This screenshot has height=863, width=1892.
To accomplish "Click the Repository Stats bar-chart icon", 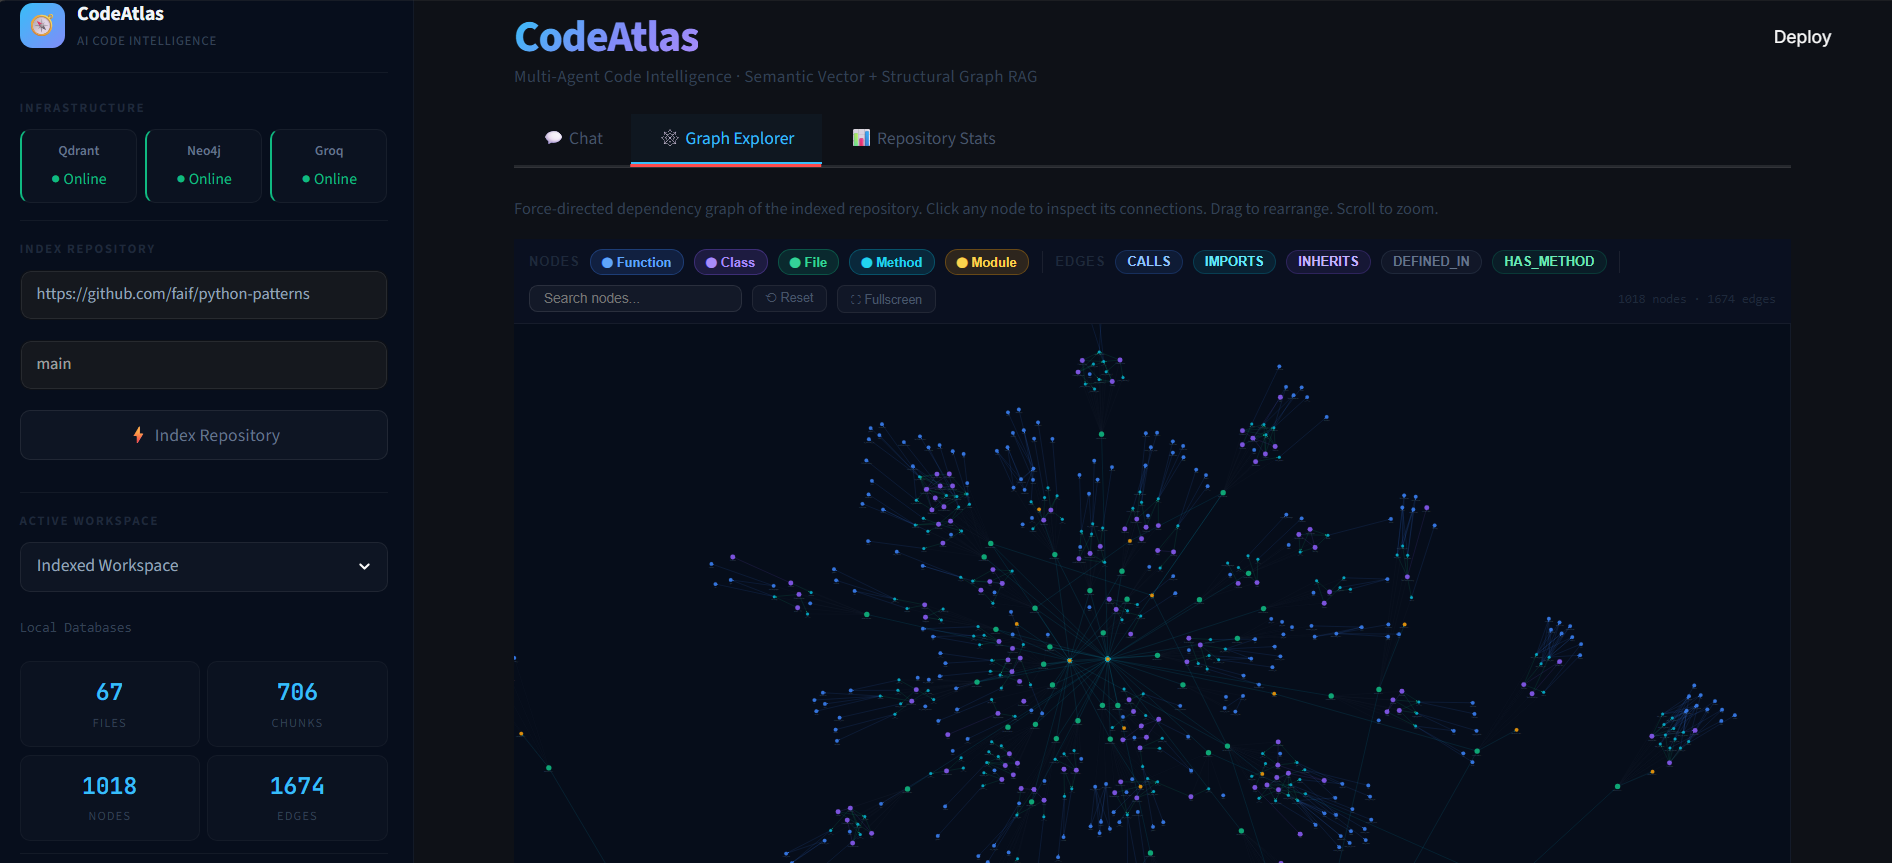I will coord(861,138).
